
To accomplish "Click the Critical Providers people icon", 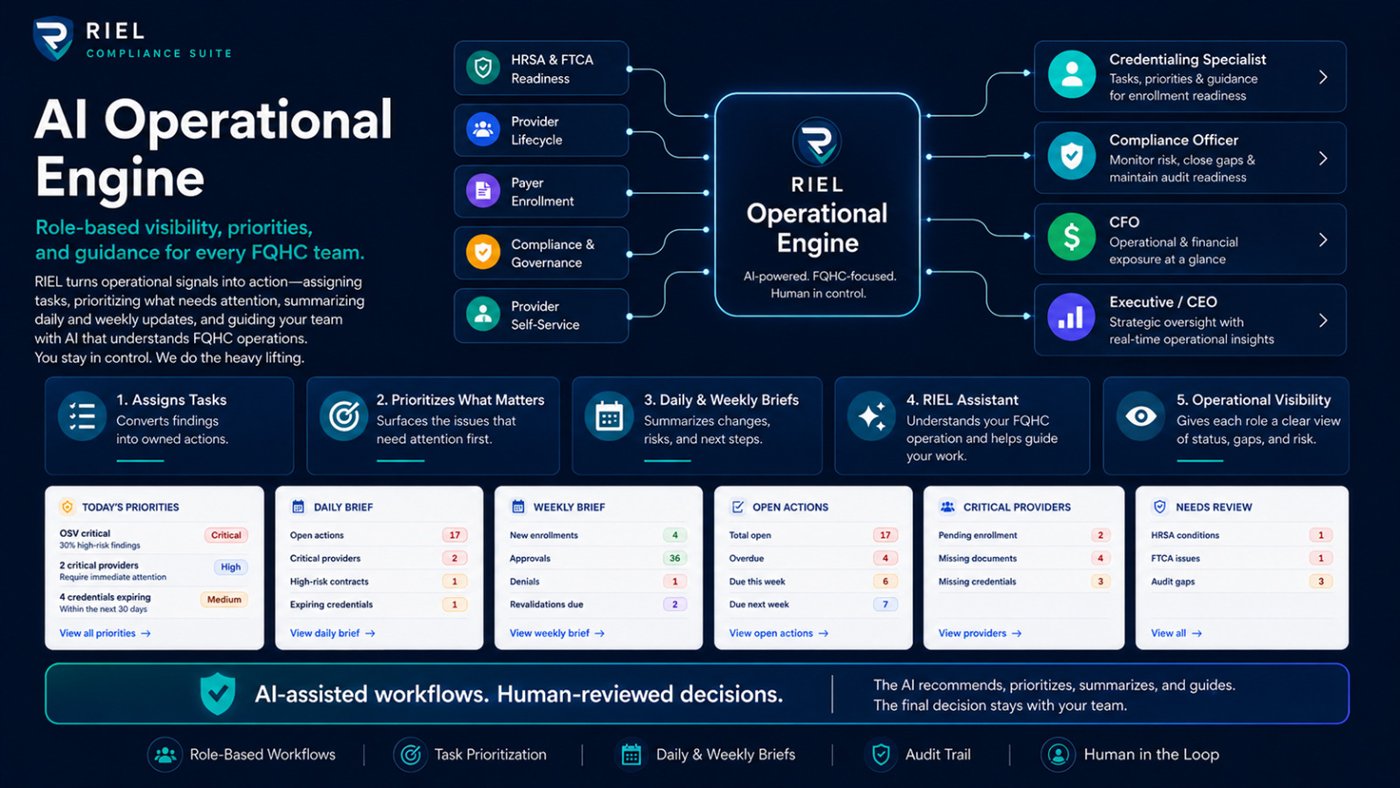I will (947, 507).
